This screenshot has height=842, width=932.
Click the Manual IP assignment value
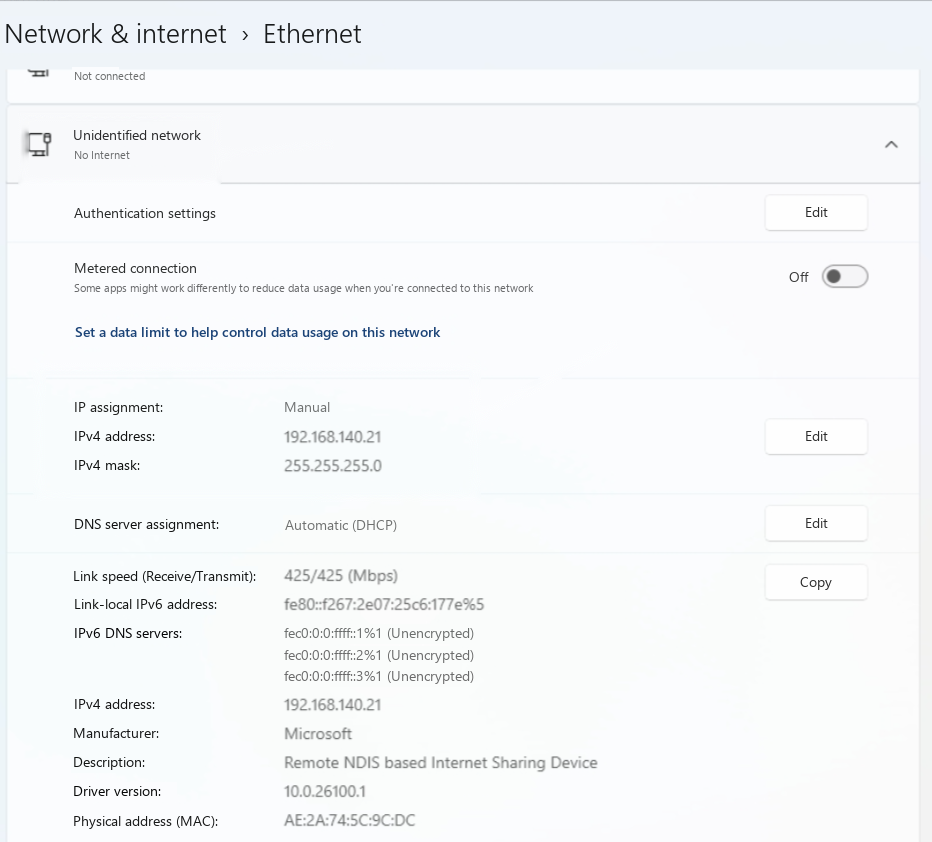(307, 408)
